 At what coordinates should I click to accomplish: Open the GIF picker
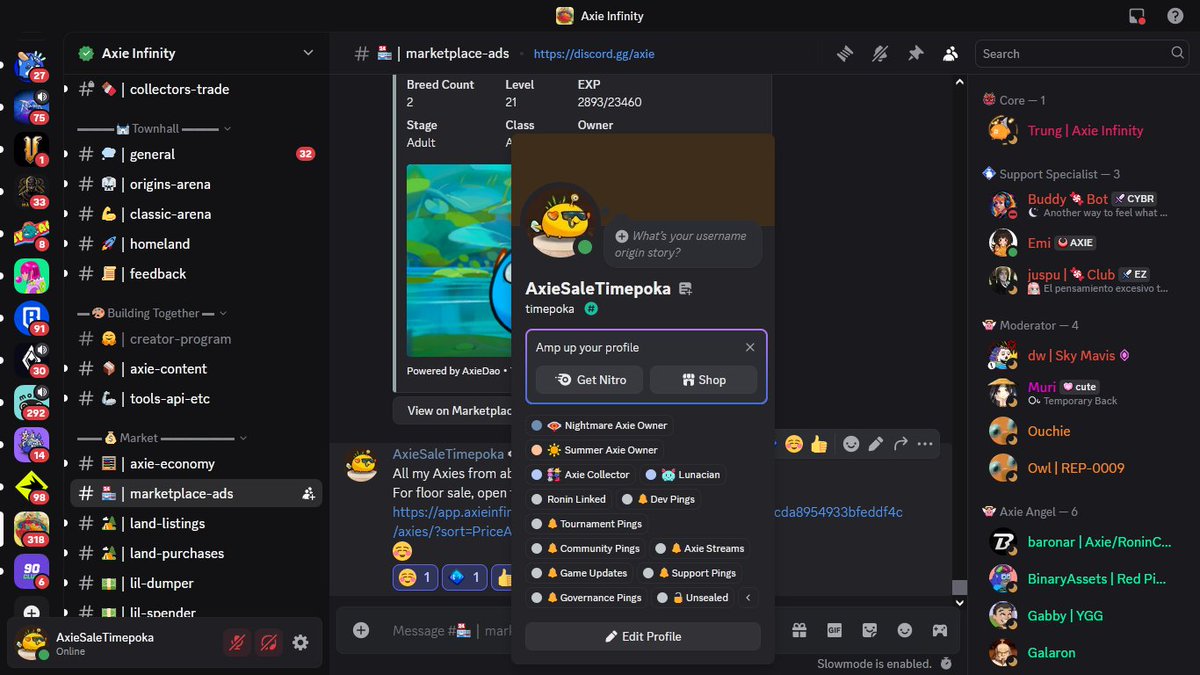pos(834,631)
